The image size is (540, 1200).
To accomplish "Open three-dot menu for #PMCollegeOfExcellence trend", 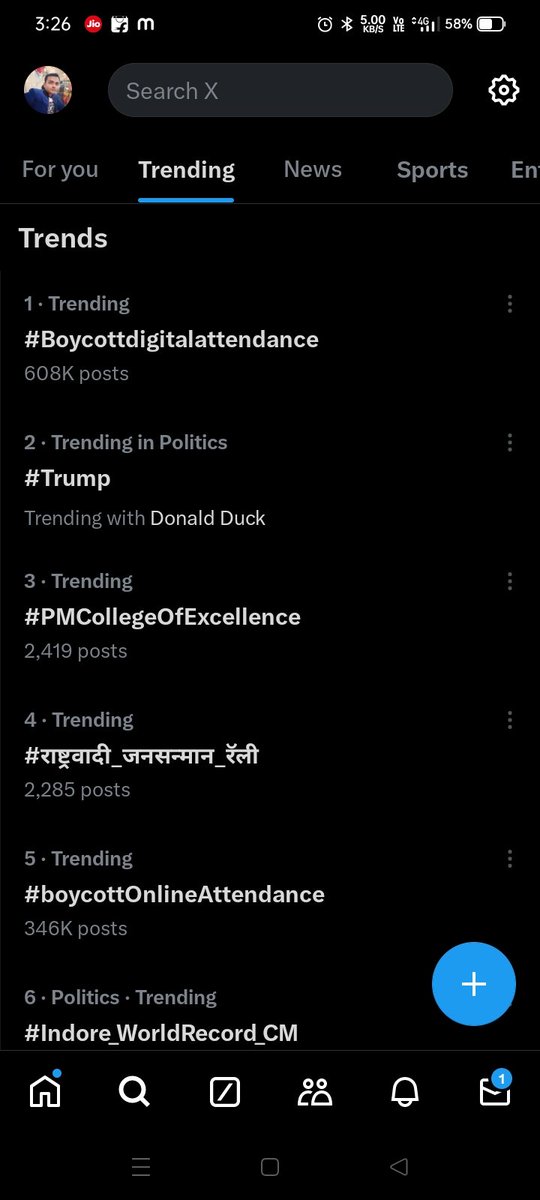I will (510, 582).
